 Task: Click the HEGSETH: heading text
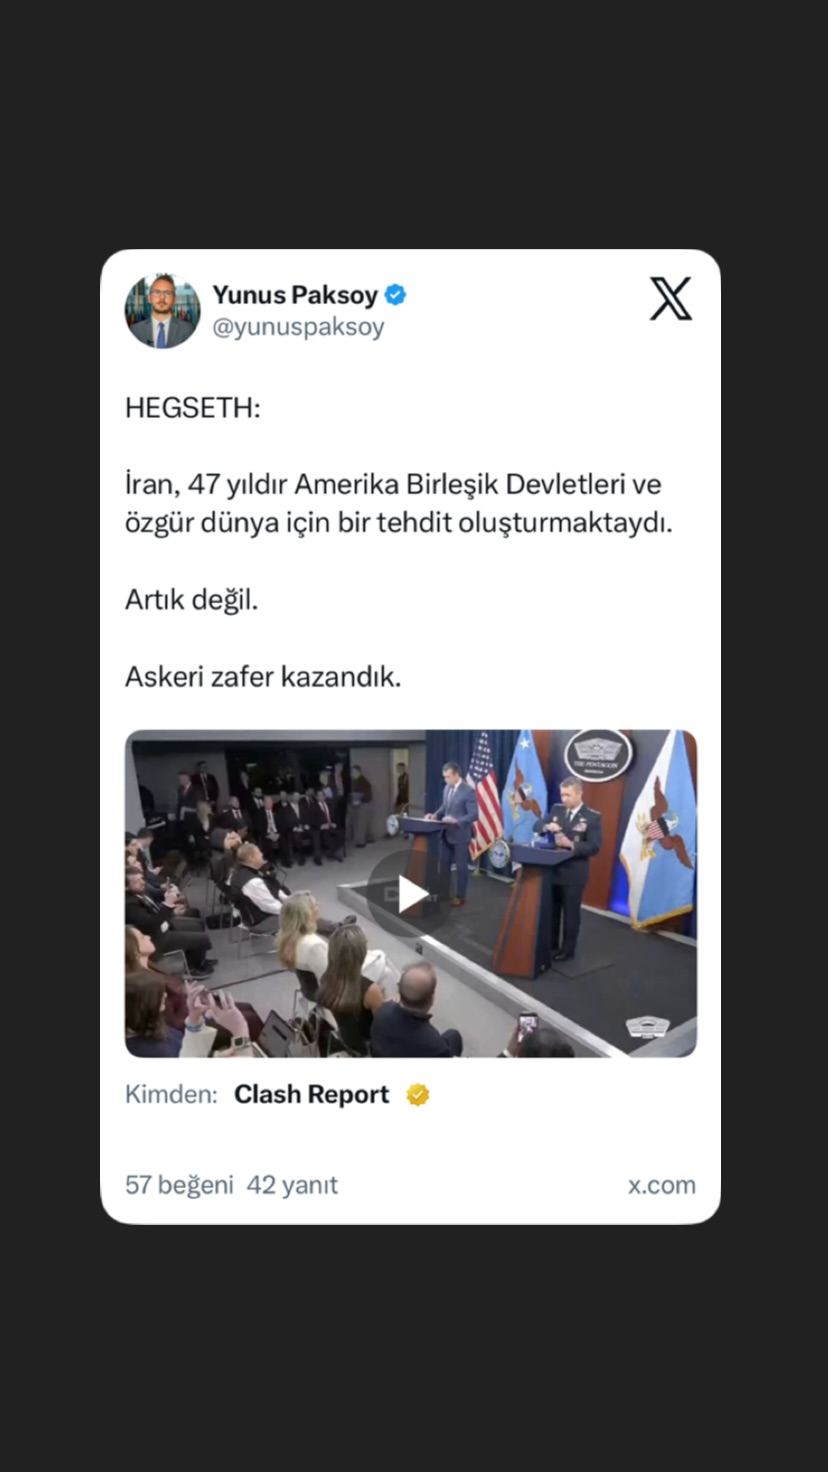(192, 408)
